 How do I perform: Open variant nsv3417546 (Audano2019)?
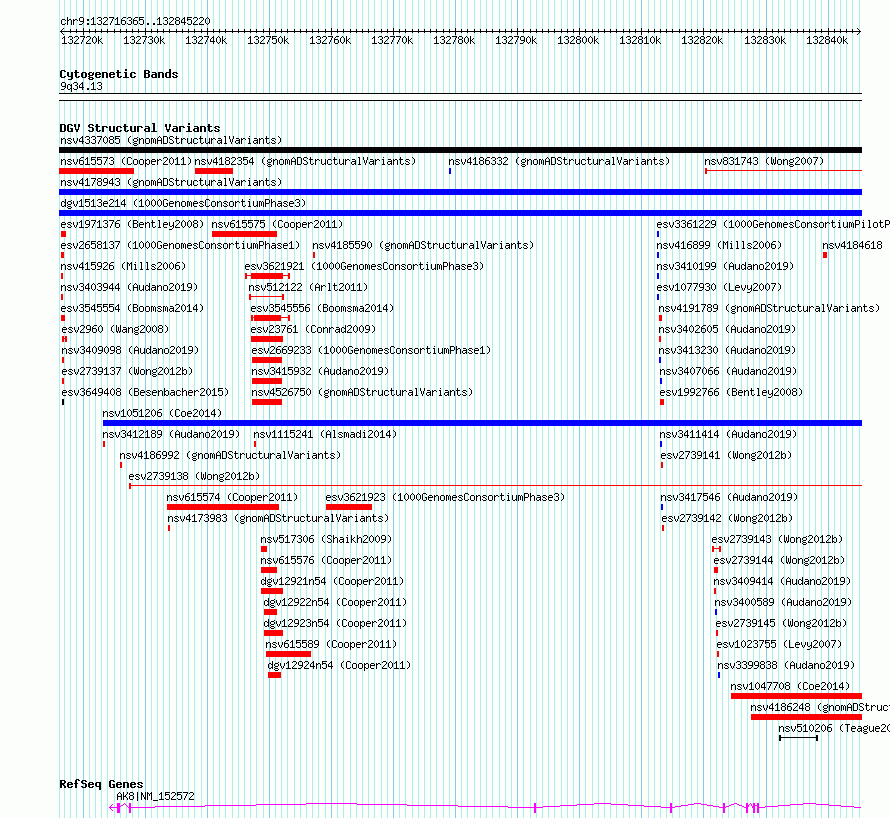point(729,497)
